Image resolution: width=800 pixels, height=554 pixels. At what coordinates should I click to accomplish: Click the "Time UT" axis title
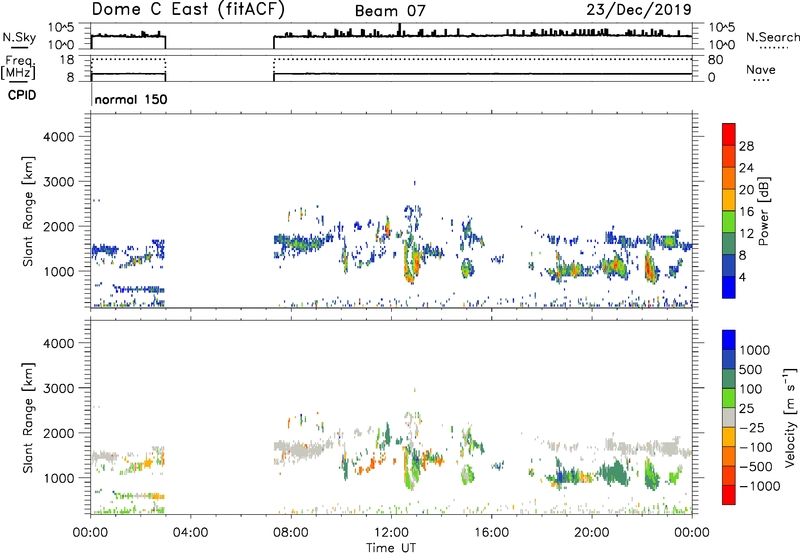(391, 548)
